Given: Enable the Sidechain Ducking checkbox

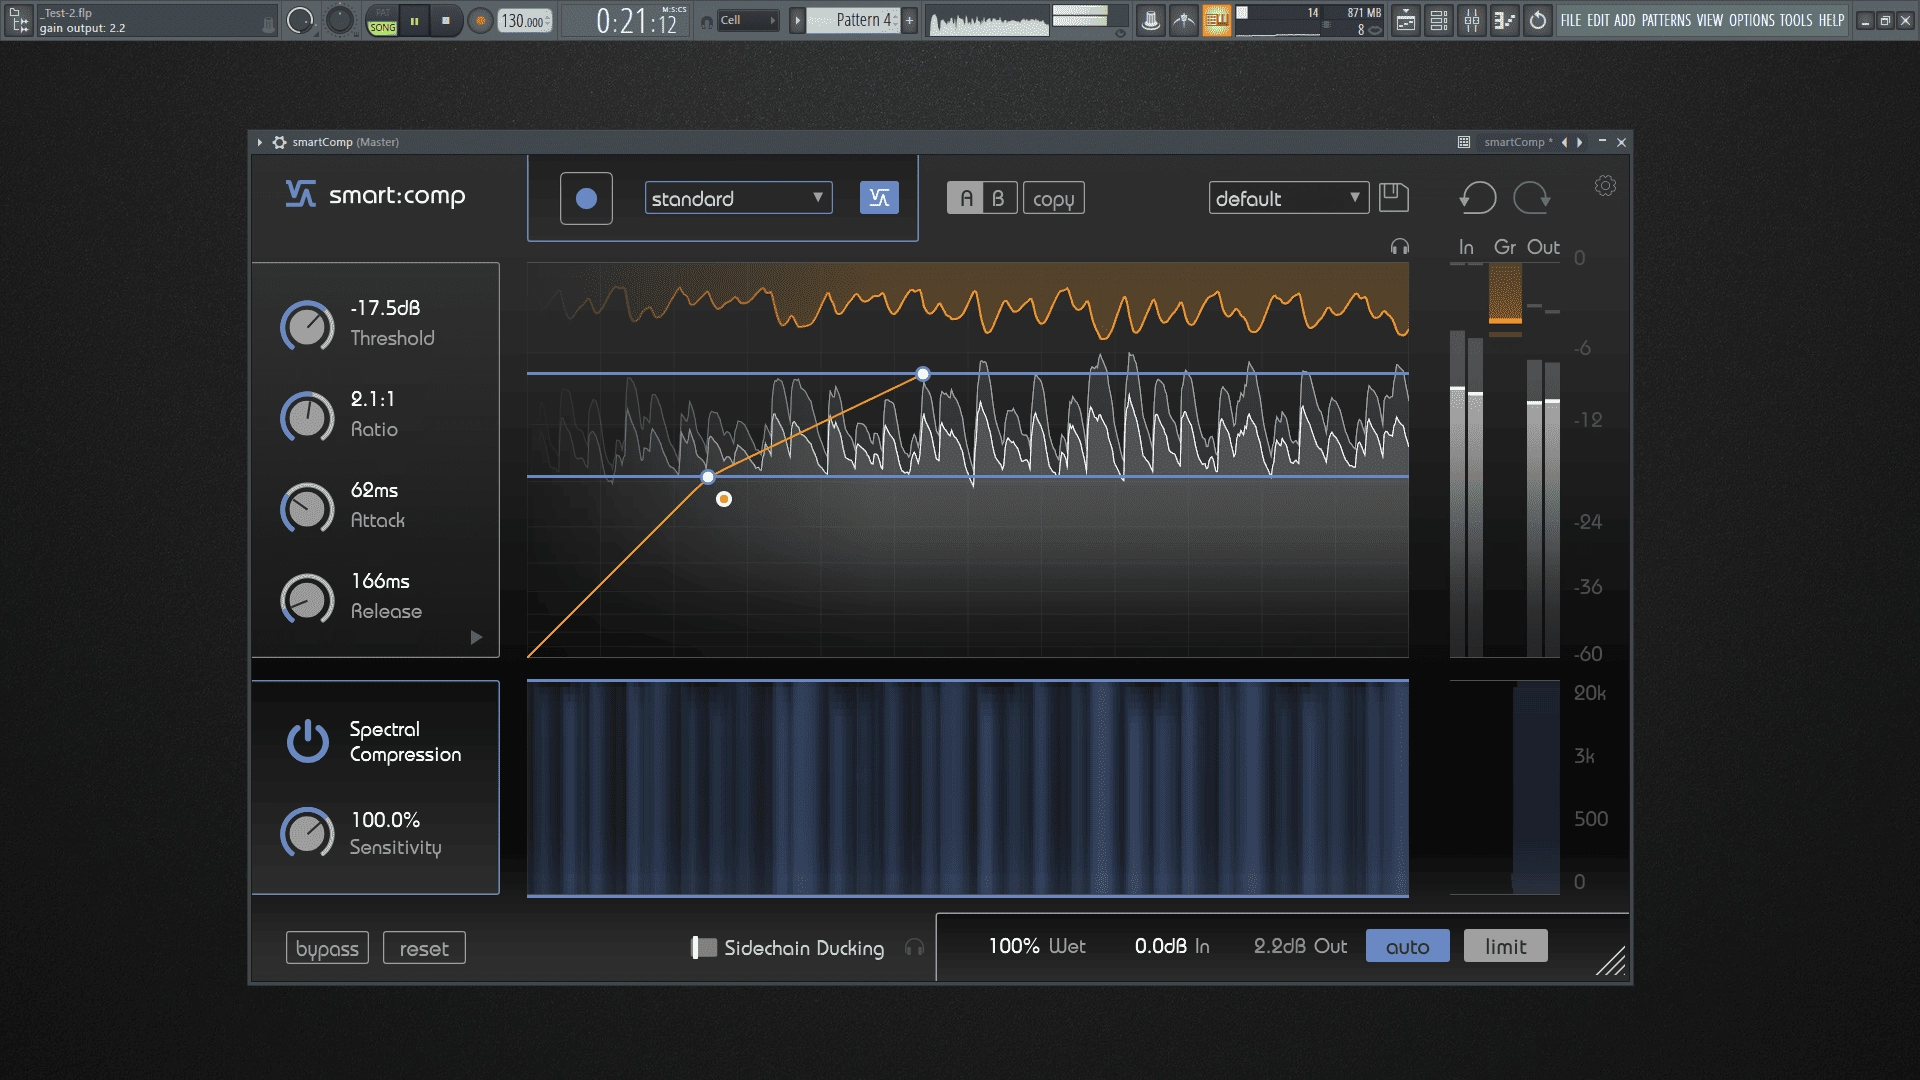Looking at the screenshot, I should coord(704,947).
